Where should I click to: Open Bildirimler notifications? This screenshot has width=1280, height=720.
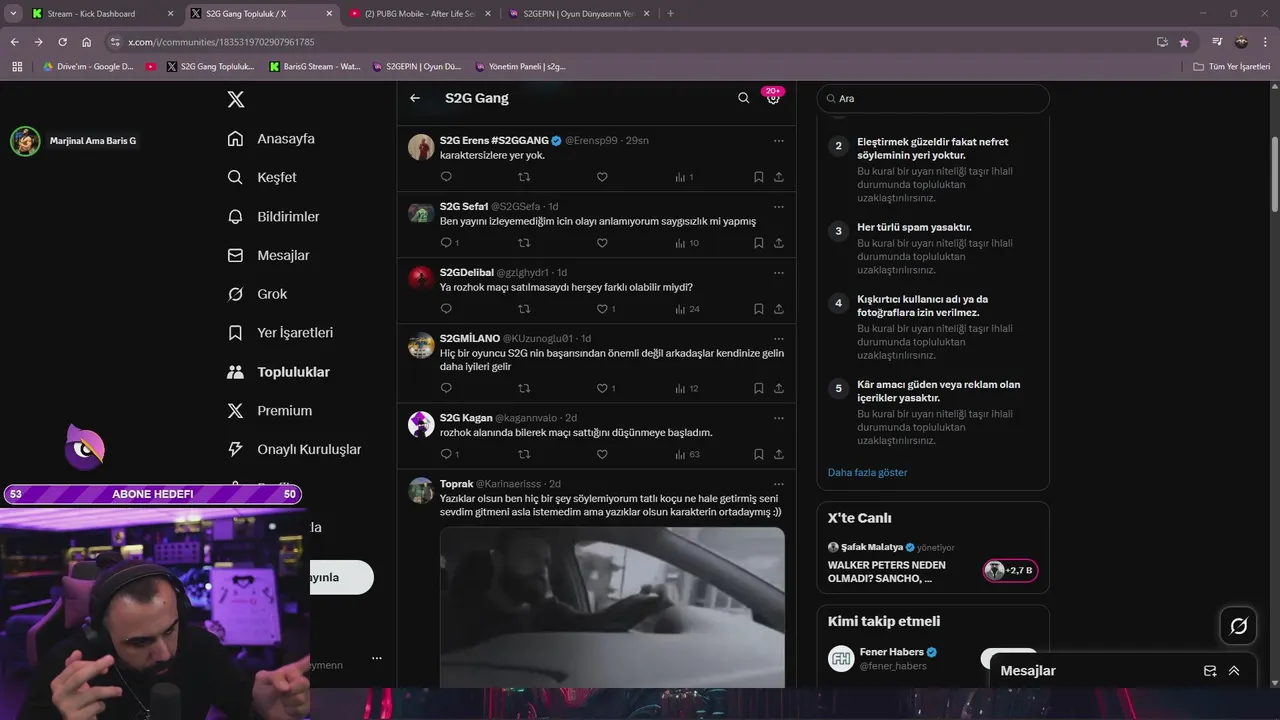click(273, 216)
